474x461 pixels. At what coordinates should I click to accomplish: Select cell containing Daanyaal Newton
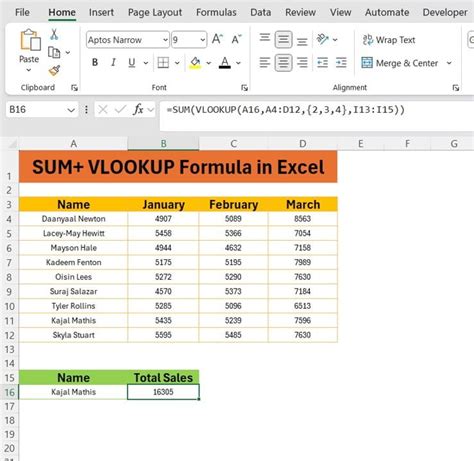73,219
